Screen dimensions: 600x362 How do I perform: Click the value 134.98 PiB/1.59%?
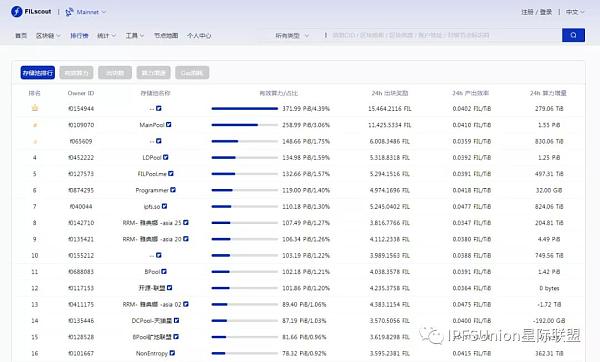point(306,158)
